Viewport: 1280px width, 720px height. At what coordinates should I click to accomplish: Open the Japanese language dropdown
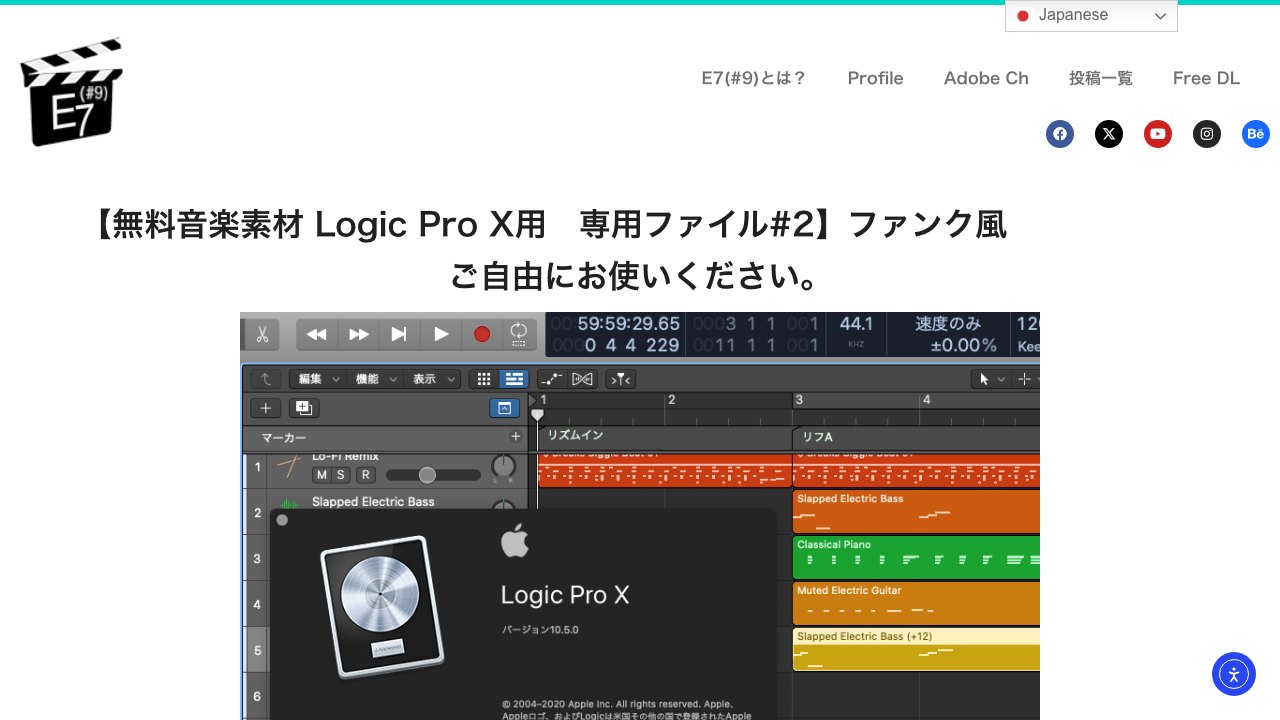pos(1091,16)
